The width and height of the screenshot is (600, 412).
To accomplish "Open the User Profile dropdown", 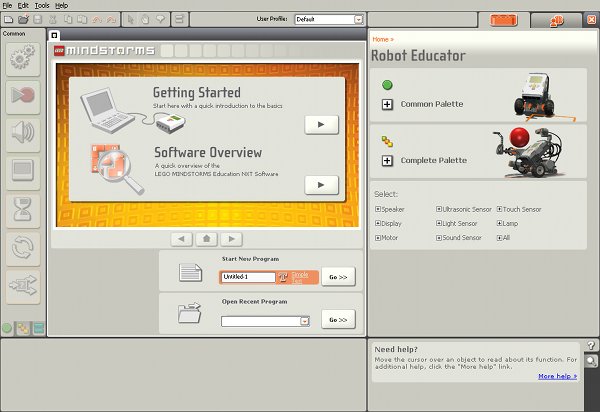I will [x=359, y=20].
